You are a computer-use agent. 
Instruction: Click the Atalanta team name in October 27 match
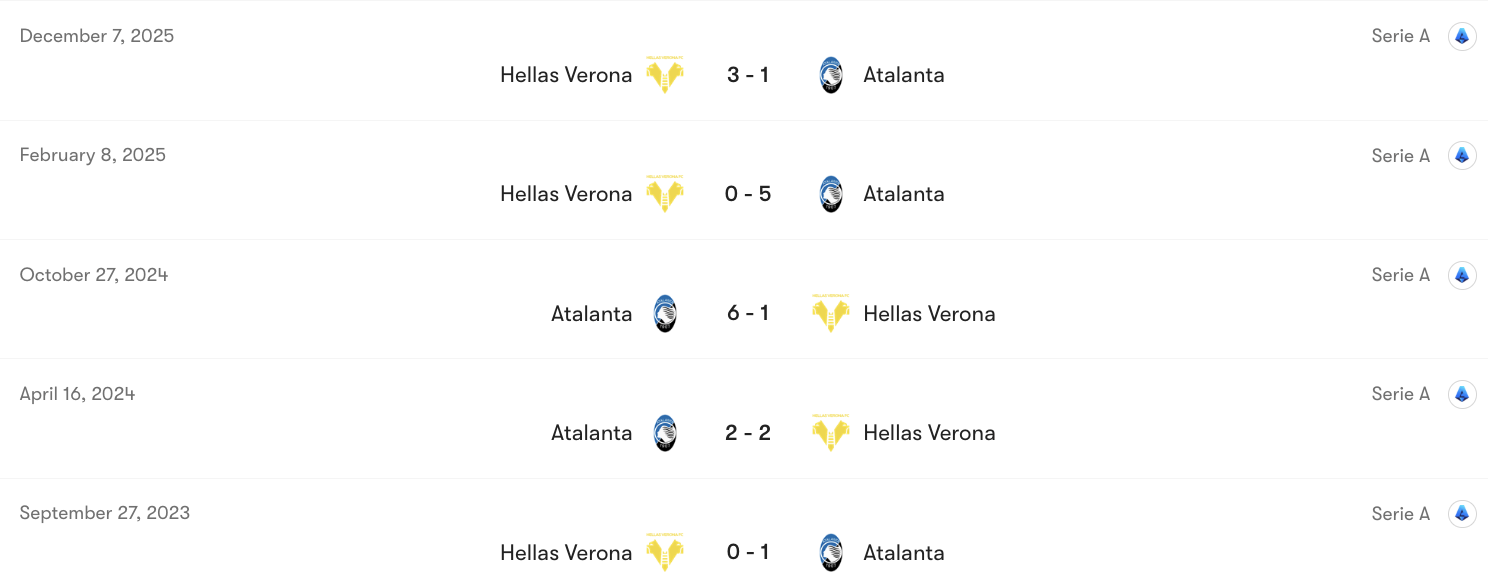point(591,313)
